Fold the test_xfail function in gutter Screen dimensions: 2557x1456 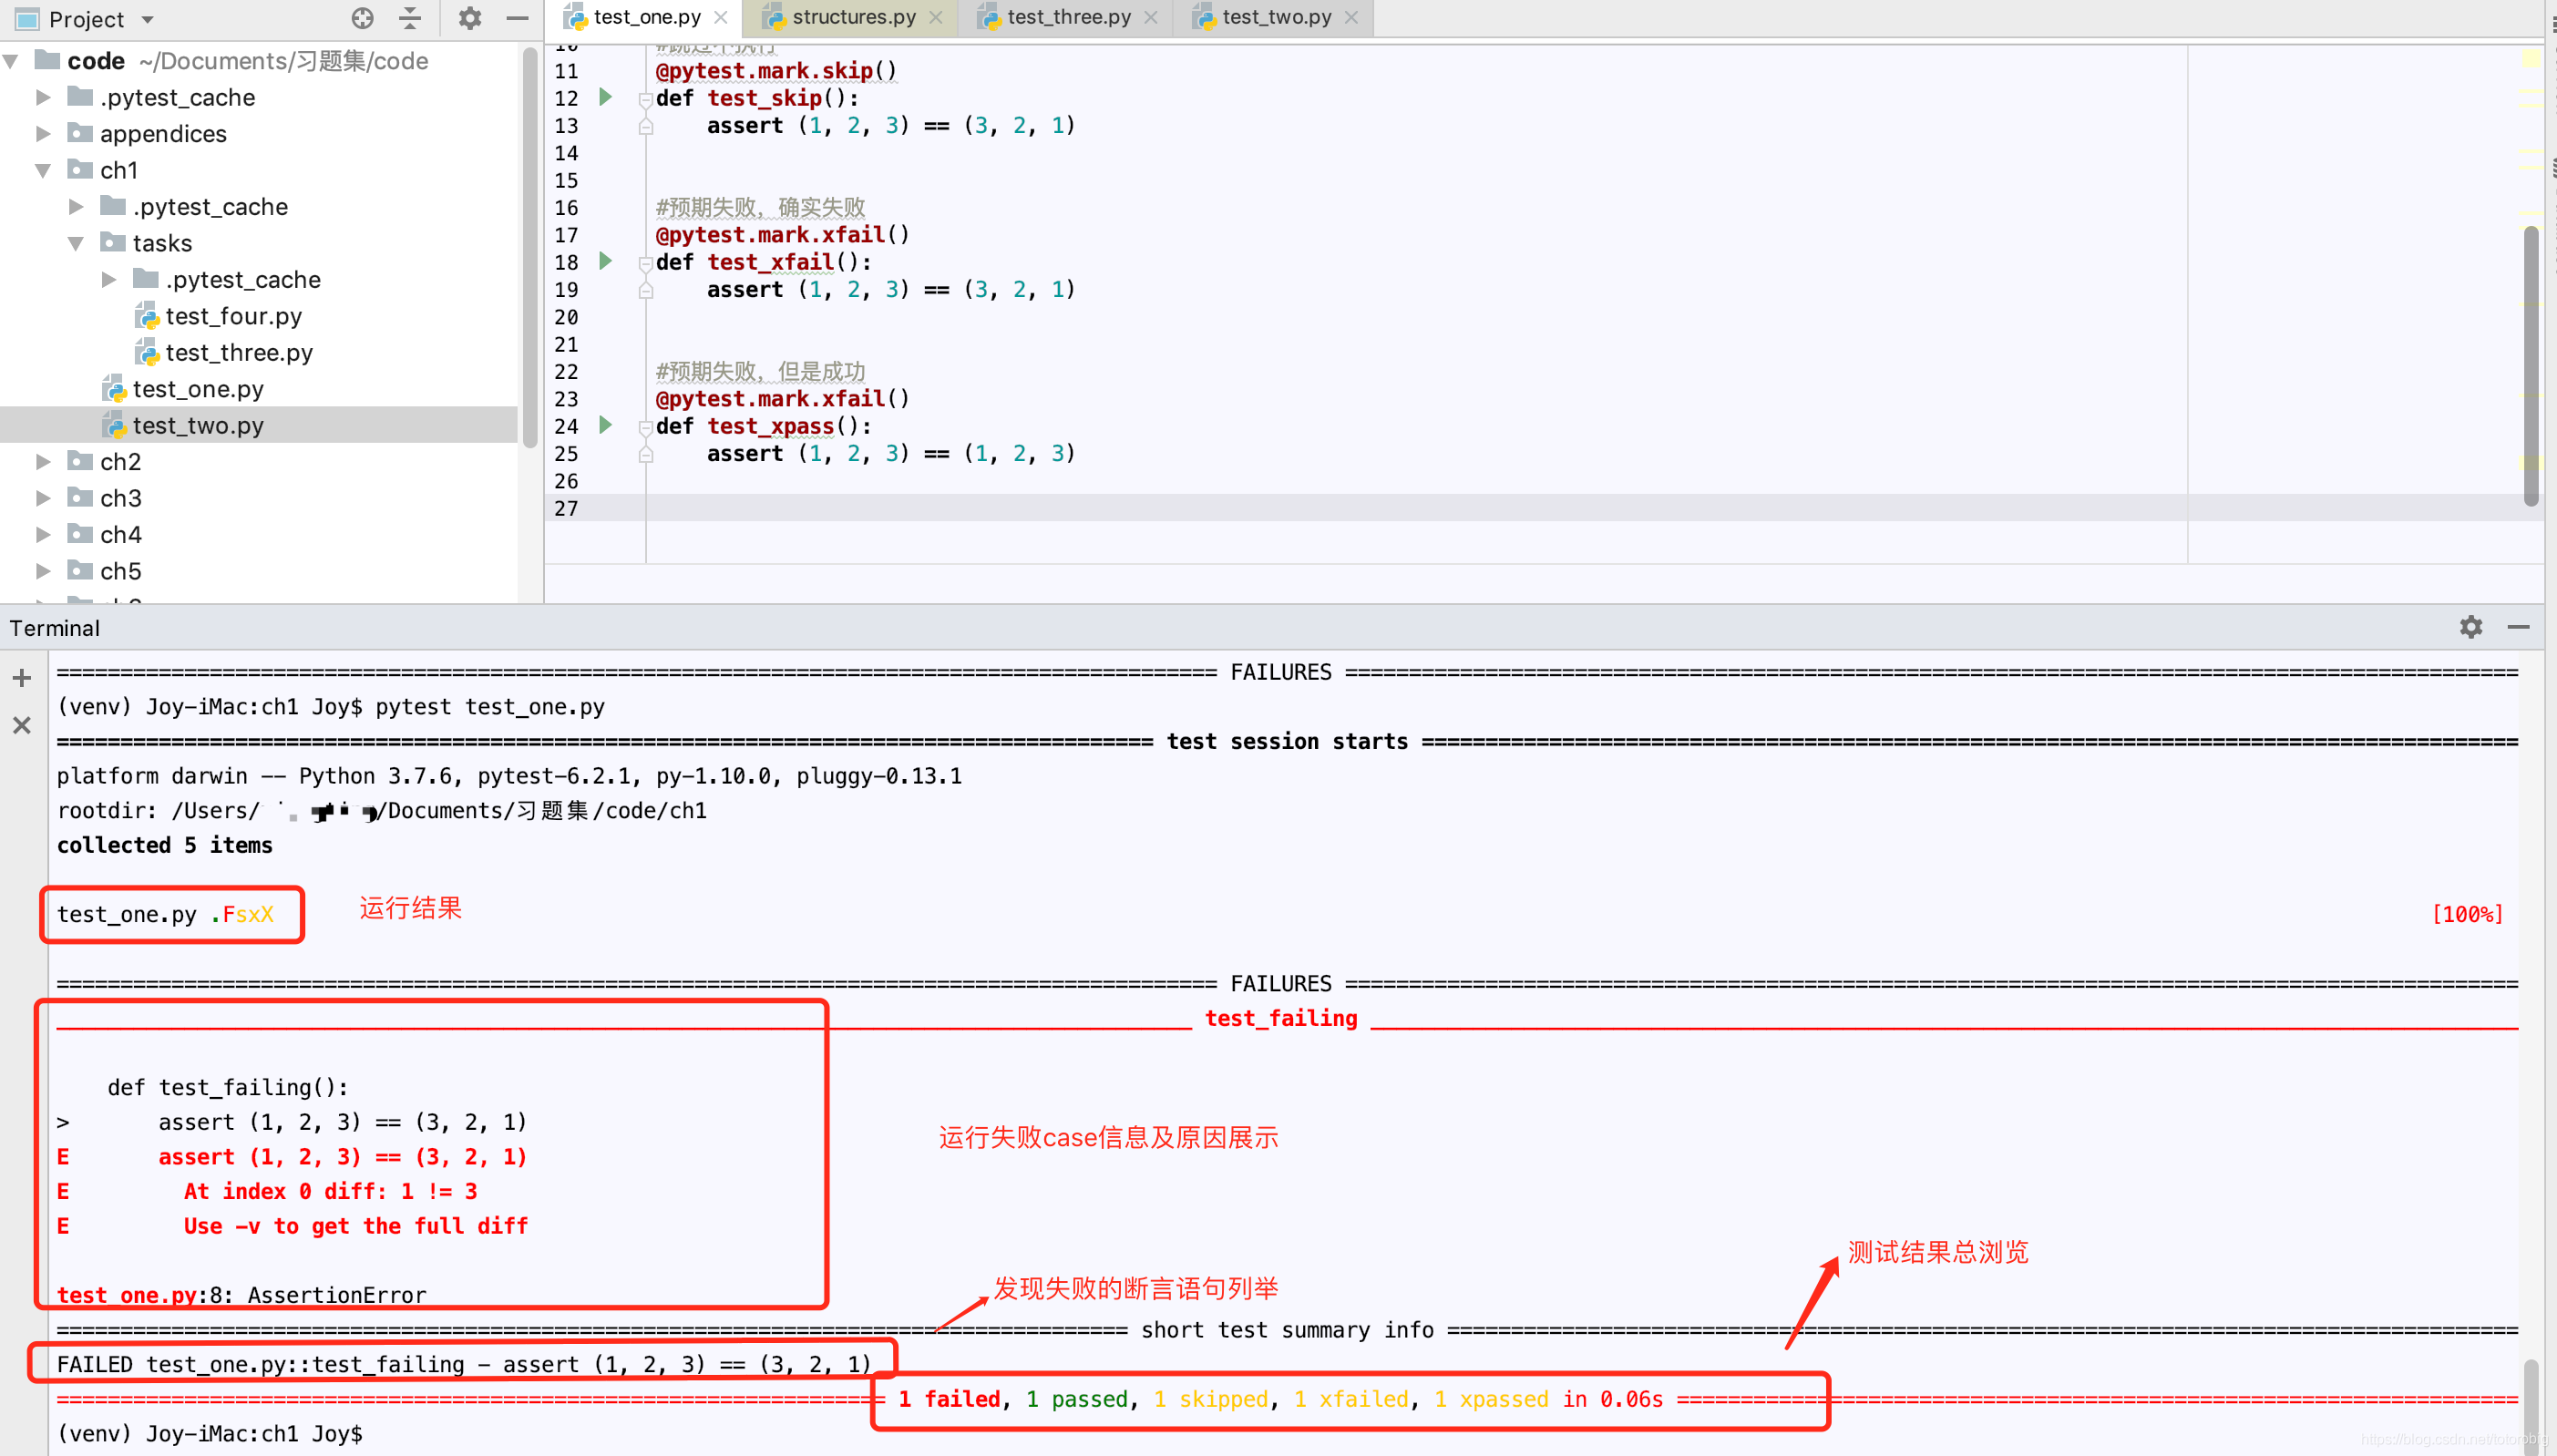(646, 263)
